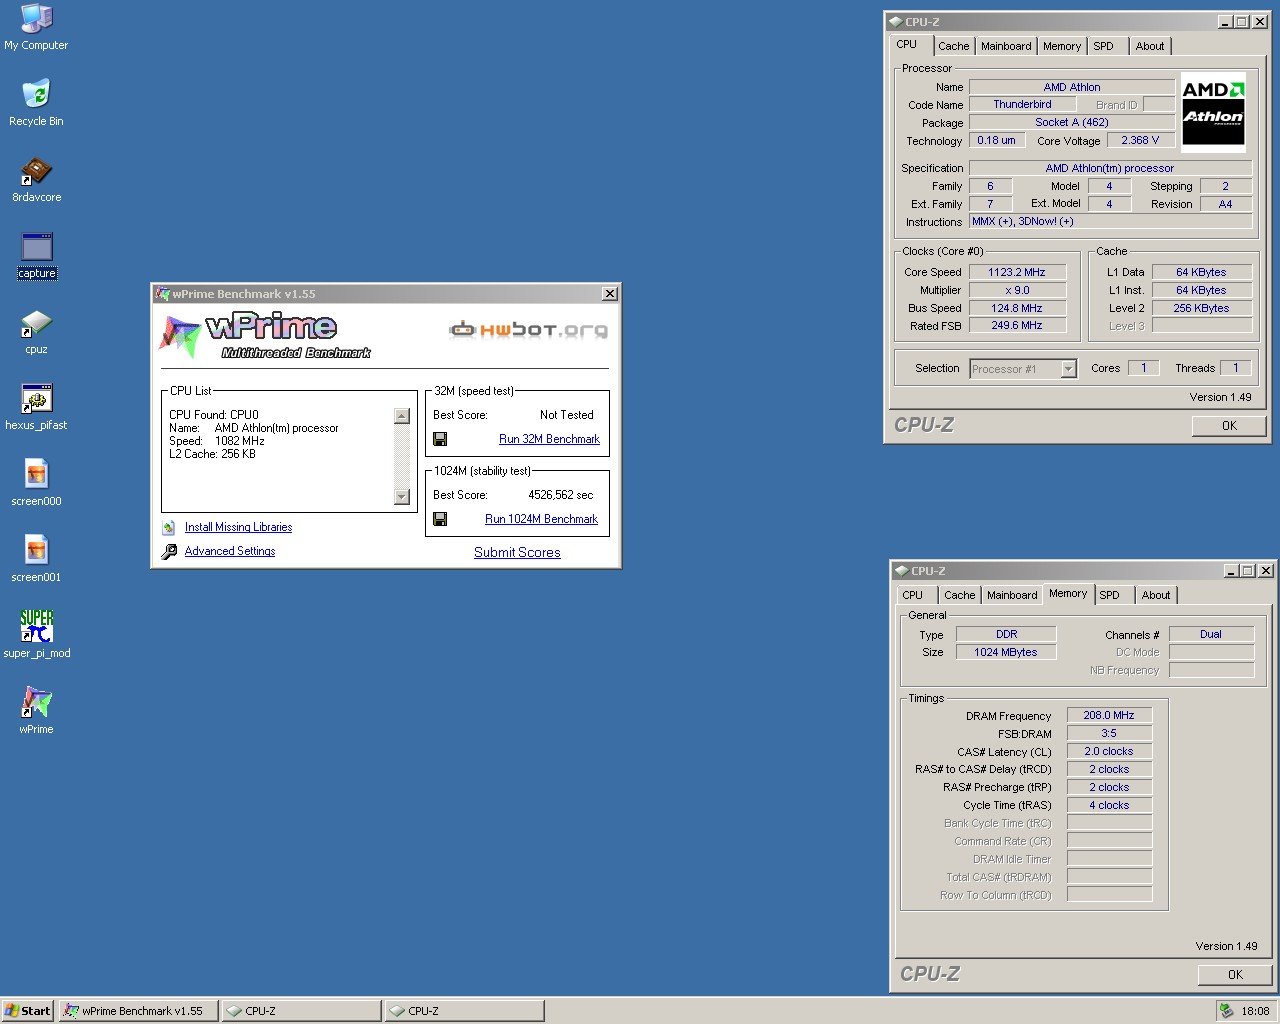Switch to CPU tab in bottom CPU-Z
Viewport: 1280px width, 1024px height.
pyautogui.click(x=913, y=595)
